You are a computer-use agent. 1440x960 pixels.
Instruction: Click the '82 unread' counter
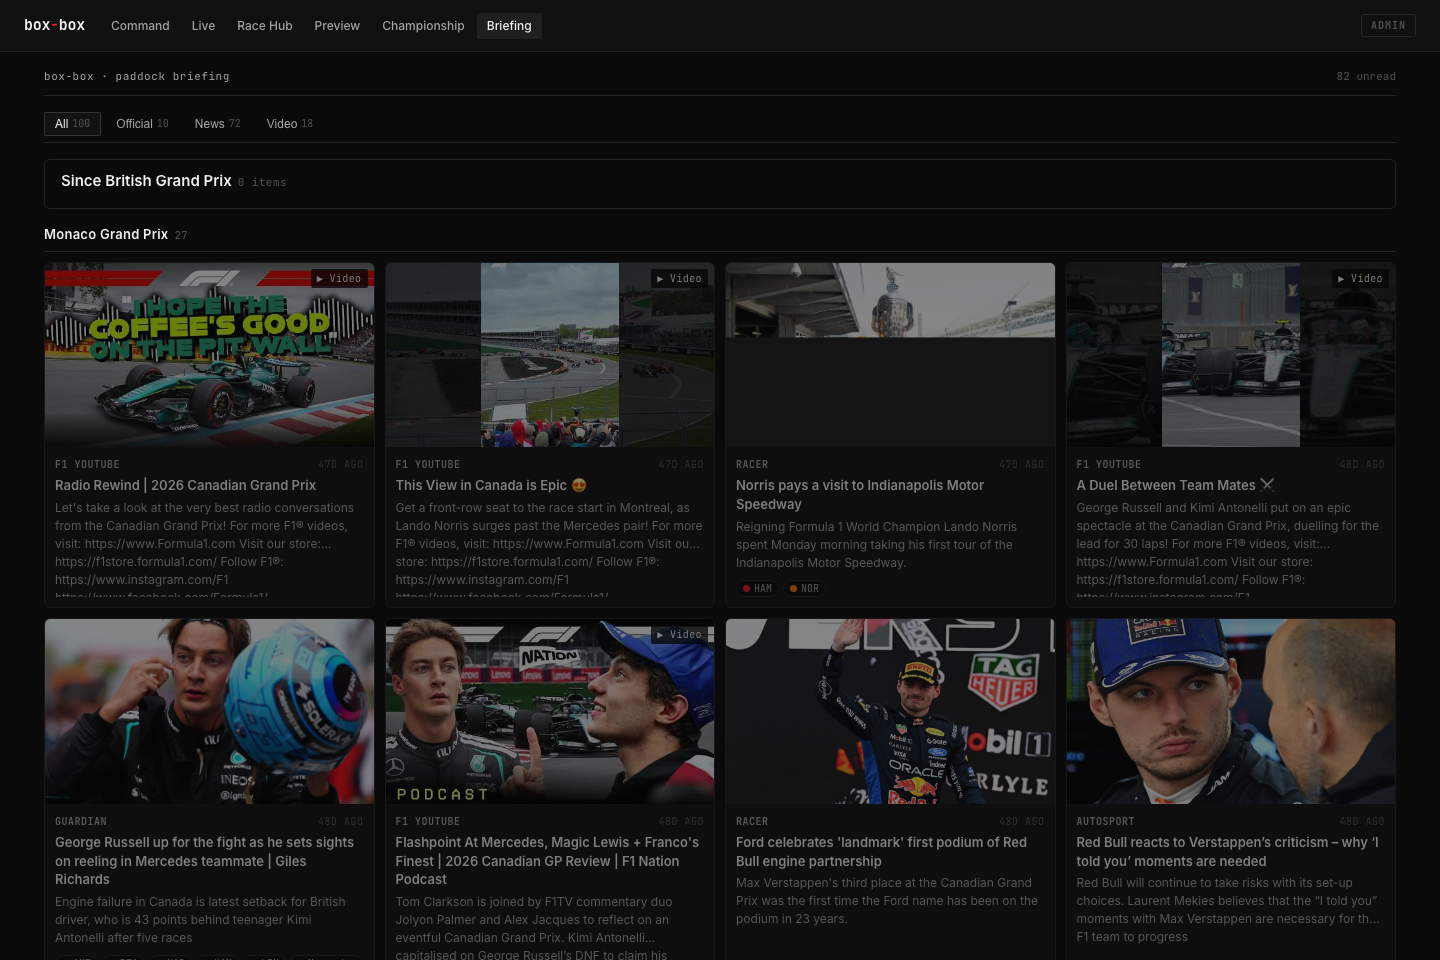click(1366, 77)
